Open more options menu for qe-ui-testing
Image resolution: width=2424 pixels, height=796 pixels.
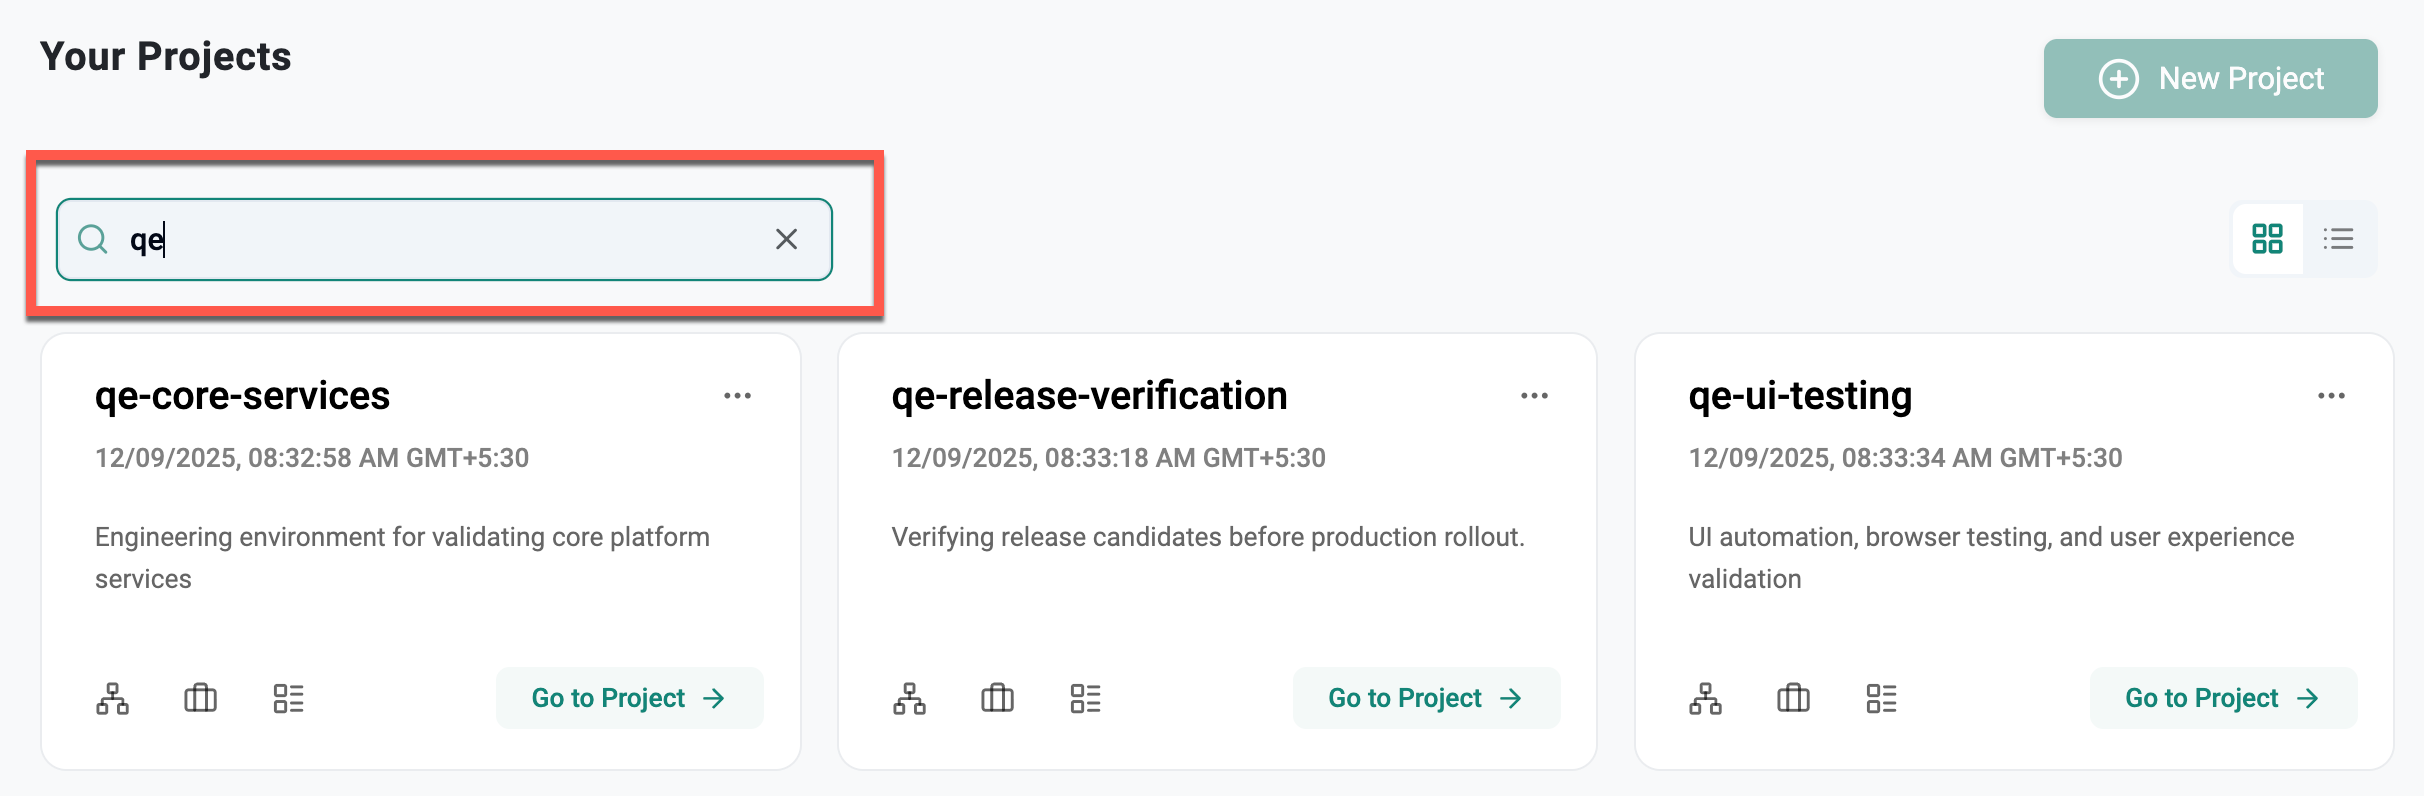2331,396
